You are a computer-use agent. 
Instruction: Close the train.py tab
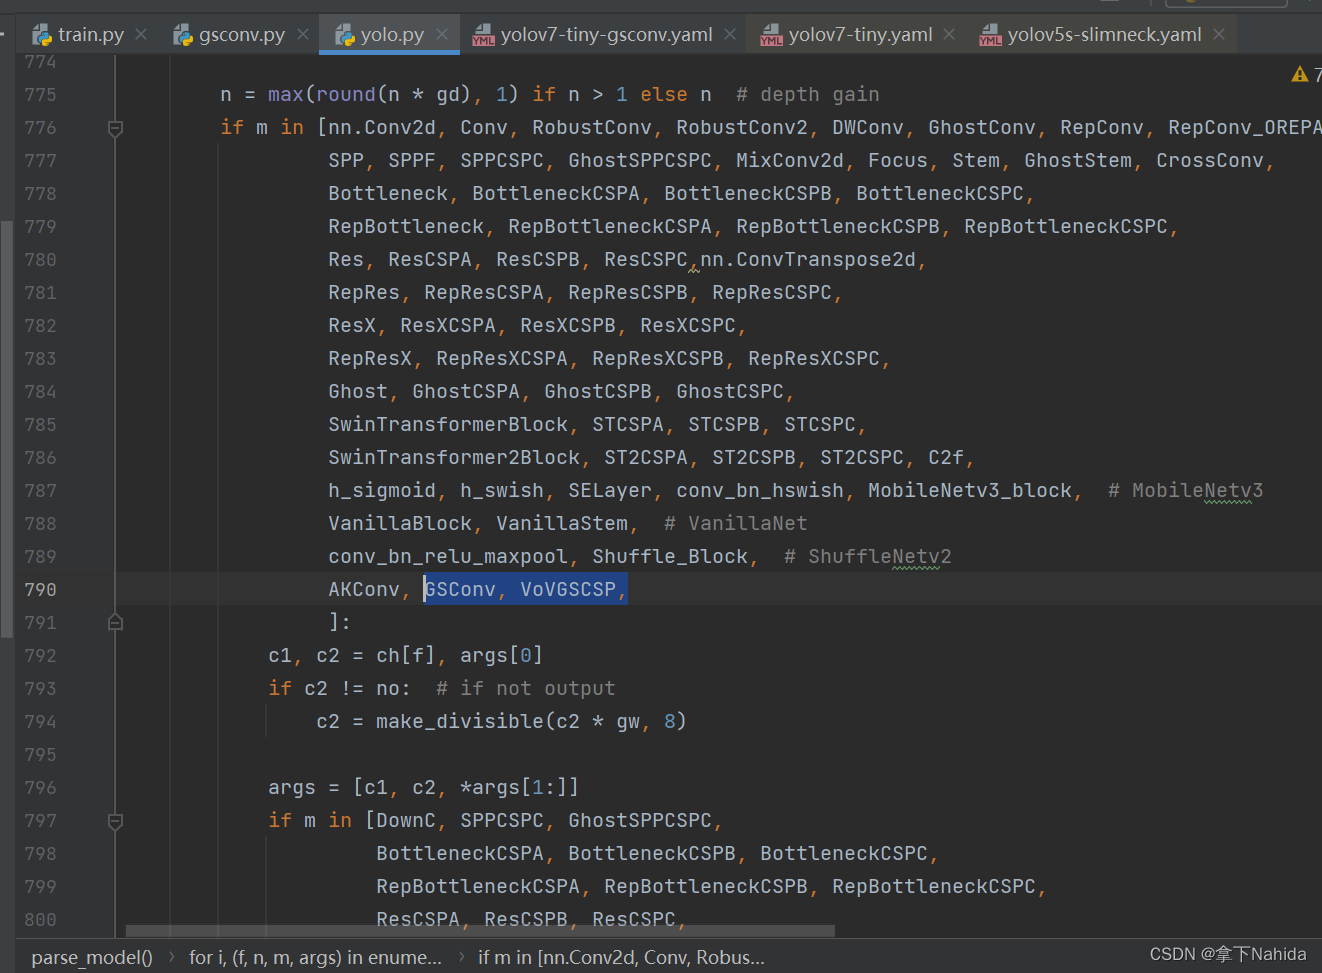(x=141, y=34)
